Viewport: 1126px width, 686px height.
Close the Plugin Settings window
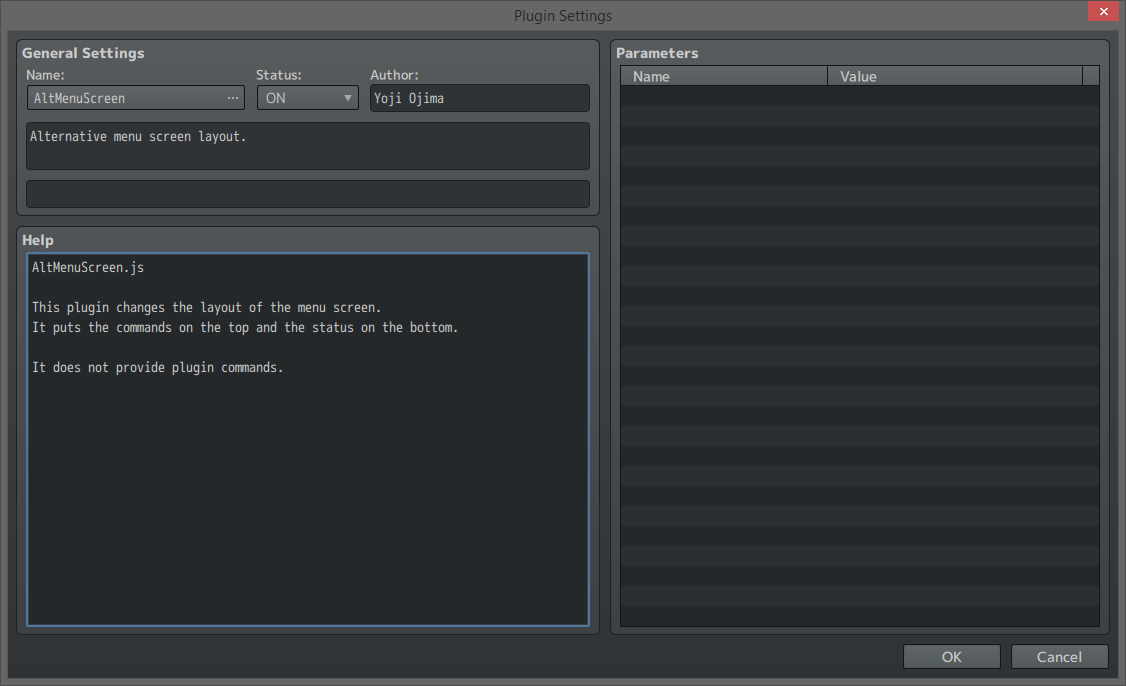coord(1103,11)
